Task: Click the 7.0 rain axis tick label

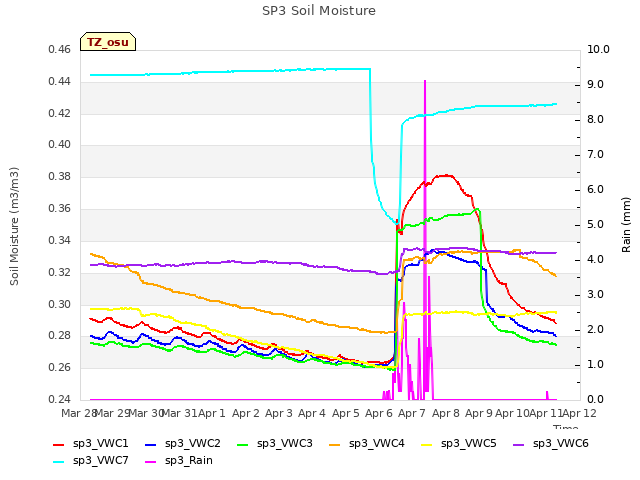Action: [595, 155]
